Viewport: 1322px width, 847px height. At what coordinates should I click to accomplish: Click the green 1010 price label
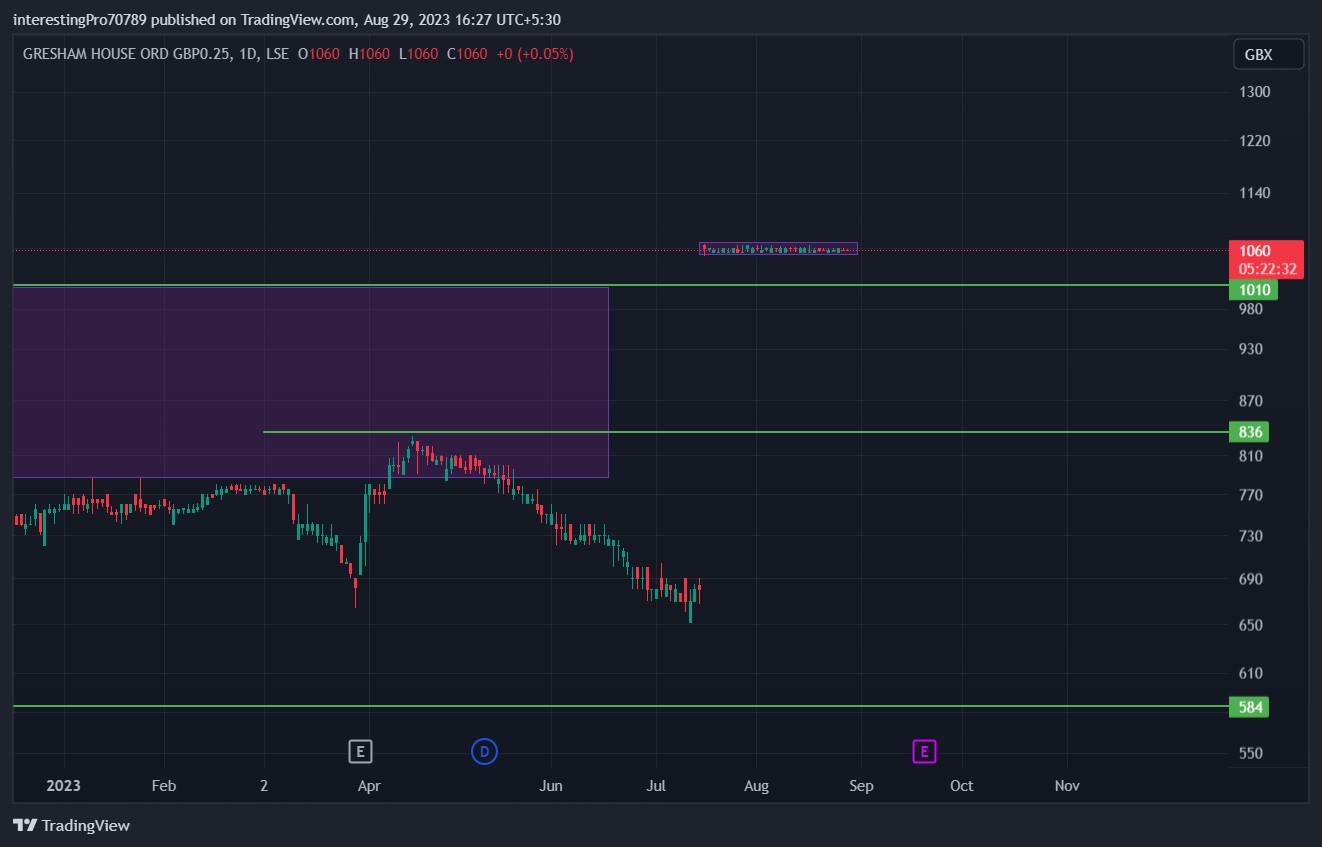[x=1254, y=290]
